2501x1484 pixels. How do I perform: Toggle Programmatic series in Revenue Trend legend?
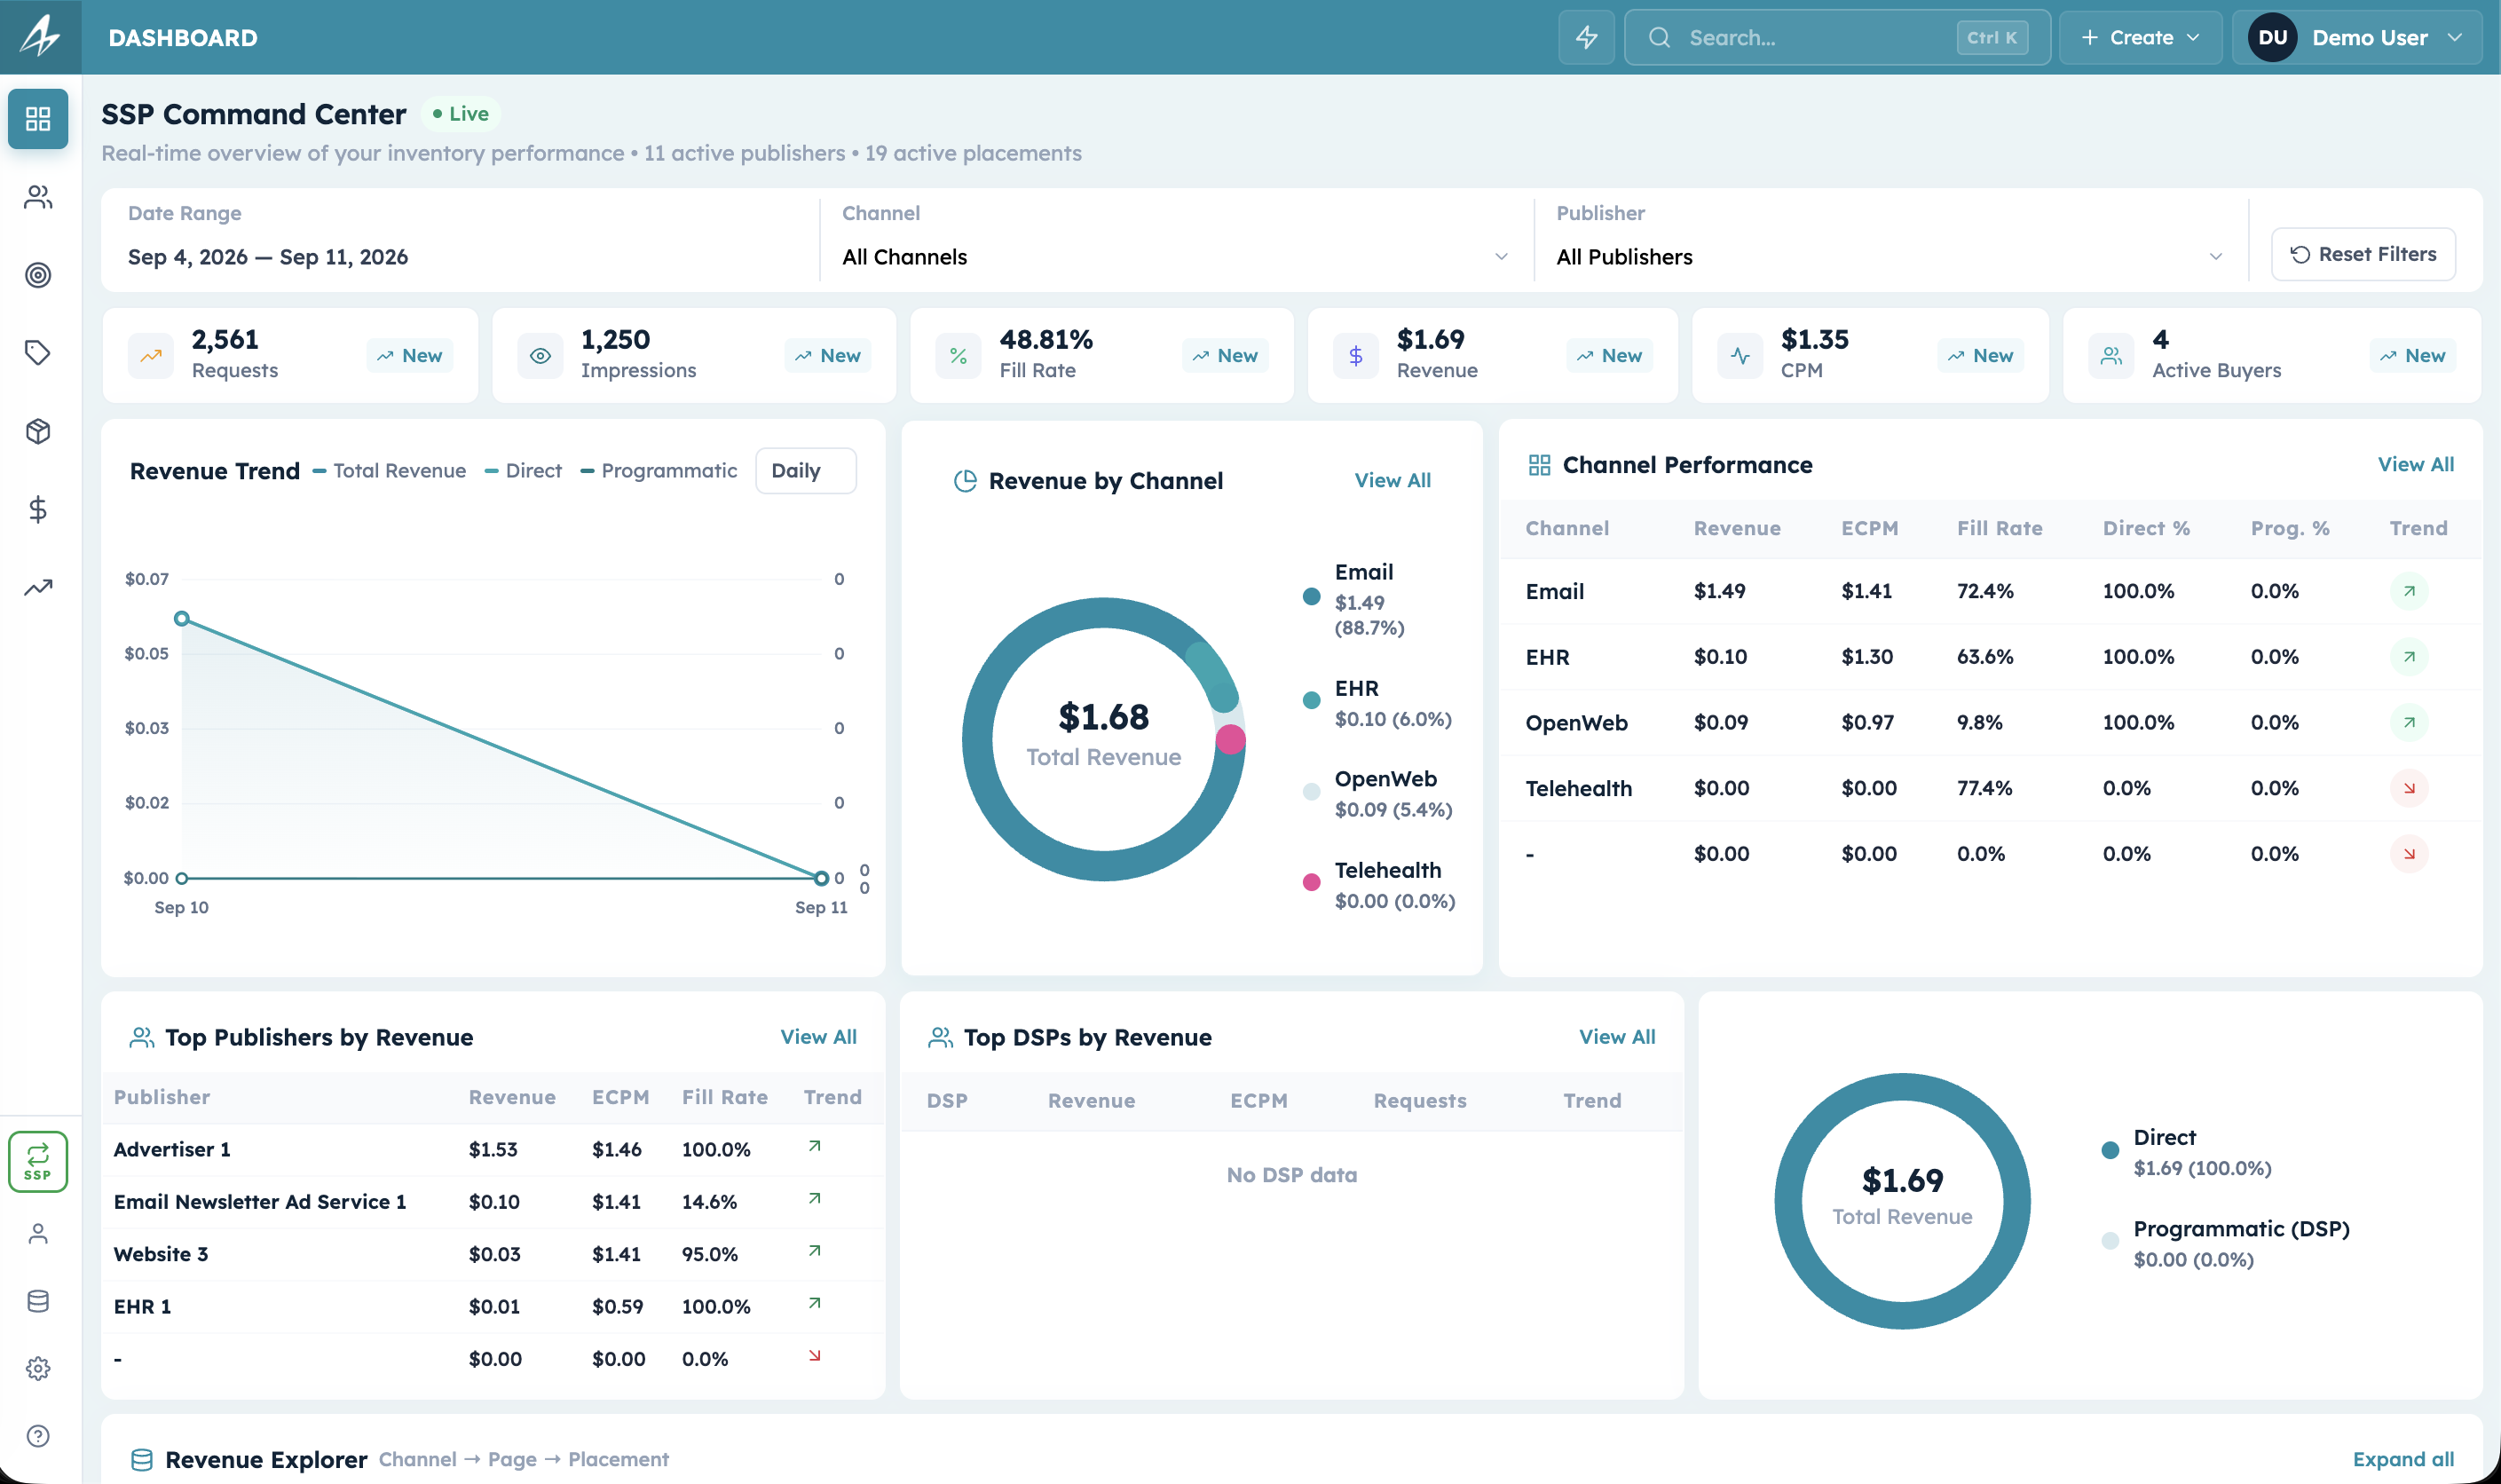pos(658,471)
